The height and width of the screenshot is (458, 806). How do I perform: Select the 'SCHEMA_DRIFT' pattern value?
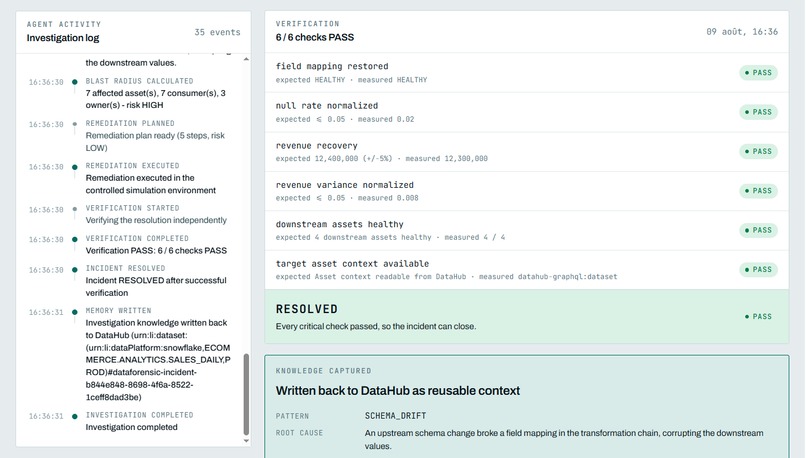tap(395, 416)
